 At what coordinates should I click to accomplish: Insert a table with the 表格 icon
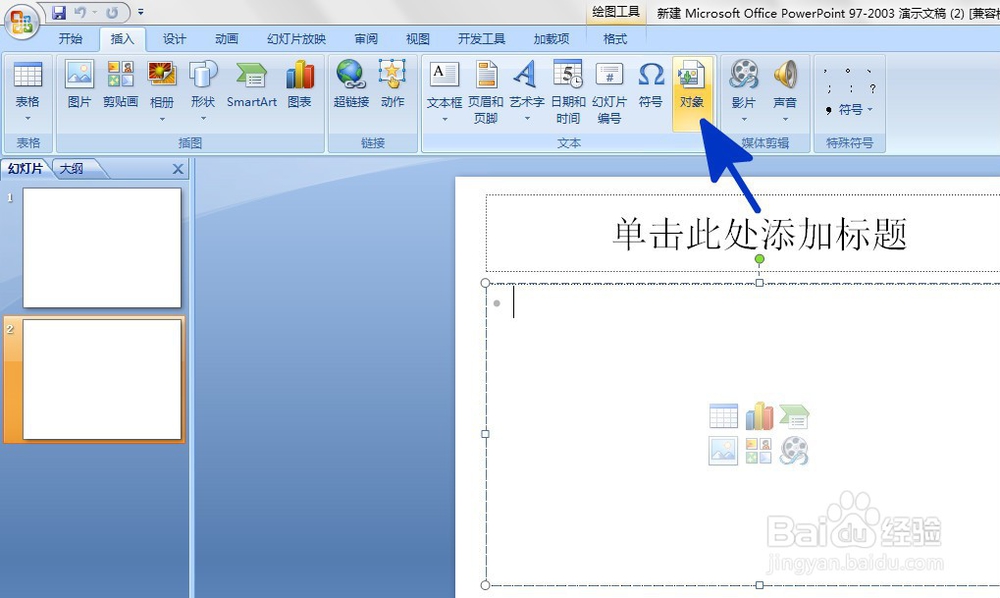tap(27, 76)
